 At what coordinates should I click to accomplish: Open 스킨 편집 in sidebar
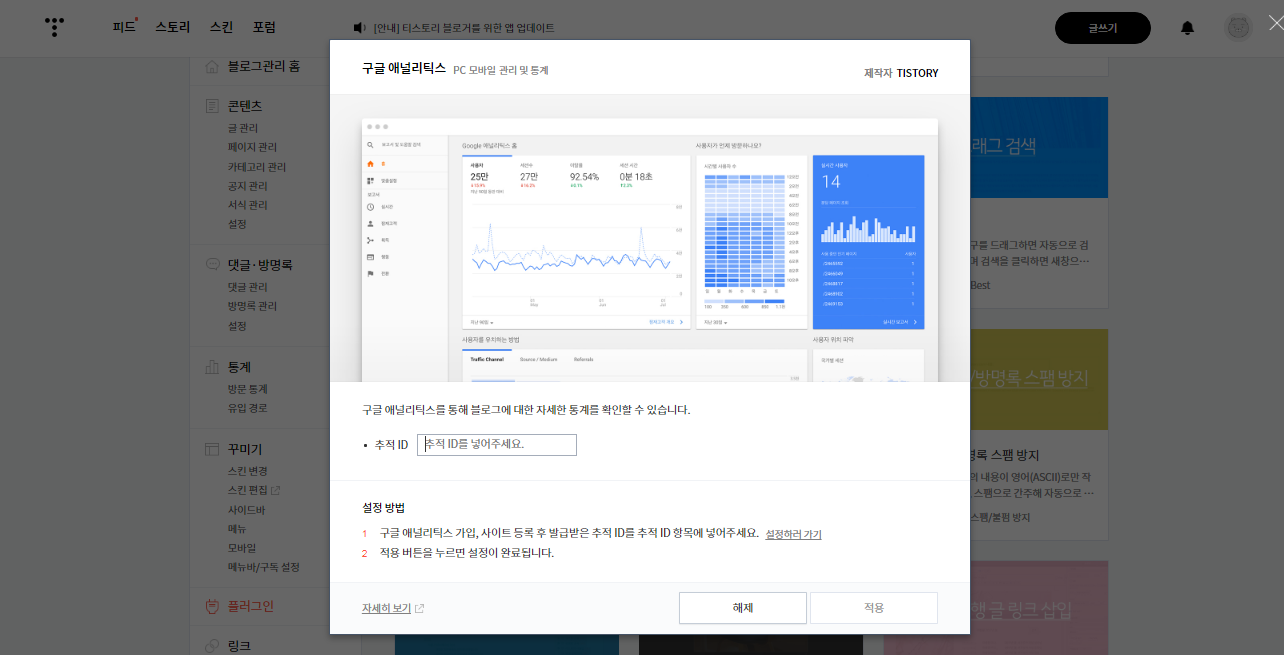247,490
